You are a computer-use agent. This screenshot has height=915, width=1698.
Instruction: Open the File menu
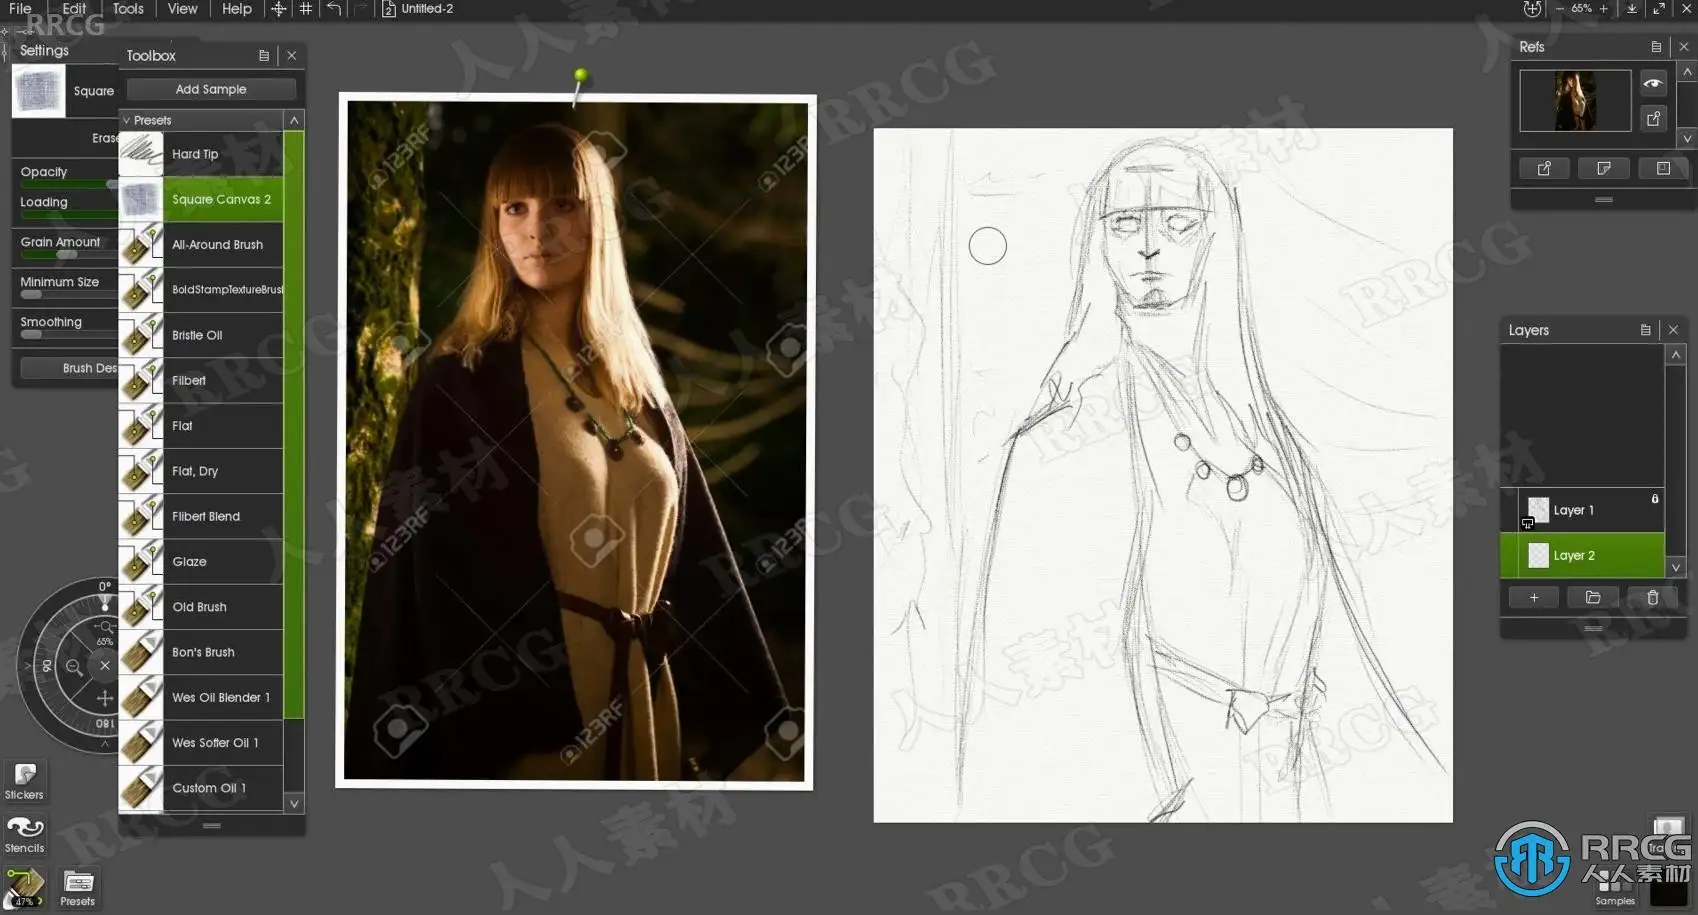[x=20, y=8]
